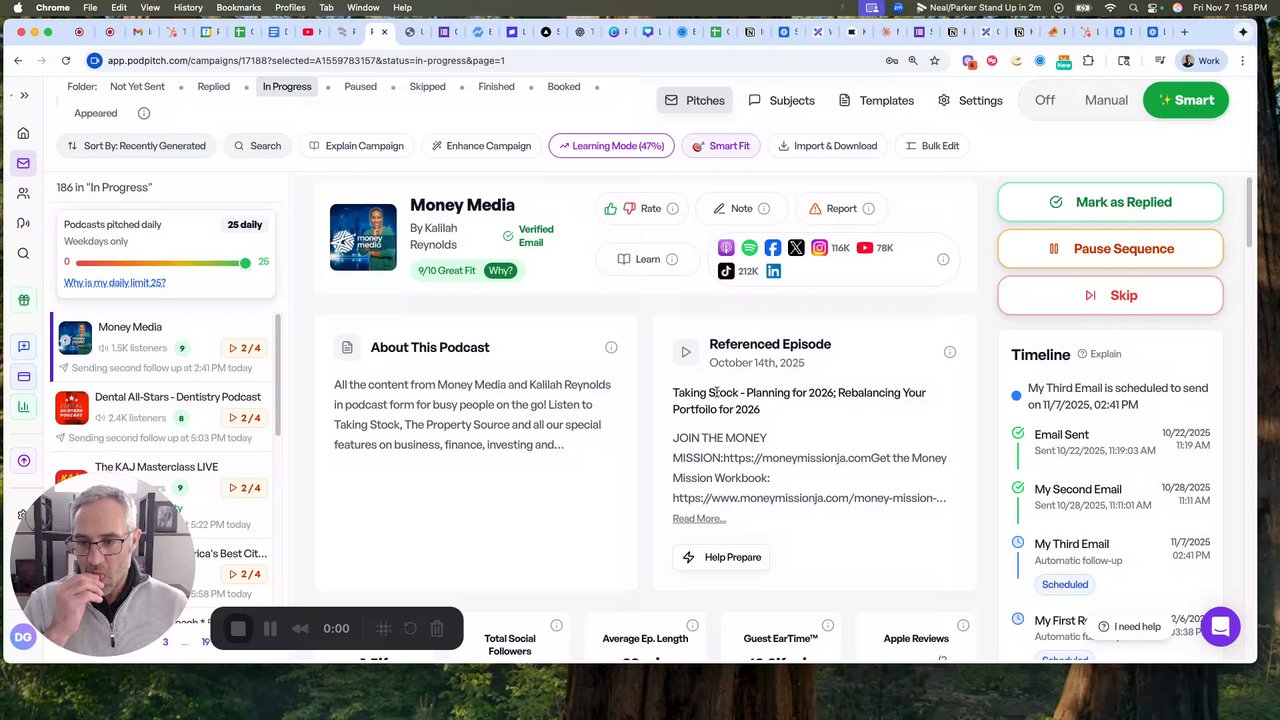Screen dimensions: 1280x720
Task: Select the Replied folder
Action: 213,87
